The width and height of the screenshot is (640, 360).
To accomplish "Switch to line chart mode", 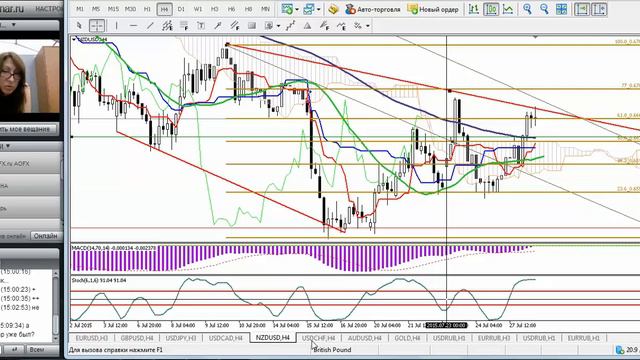I will tap(508, 9).
